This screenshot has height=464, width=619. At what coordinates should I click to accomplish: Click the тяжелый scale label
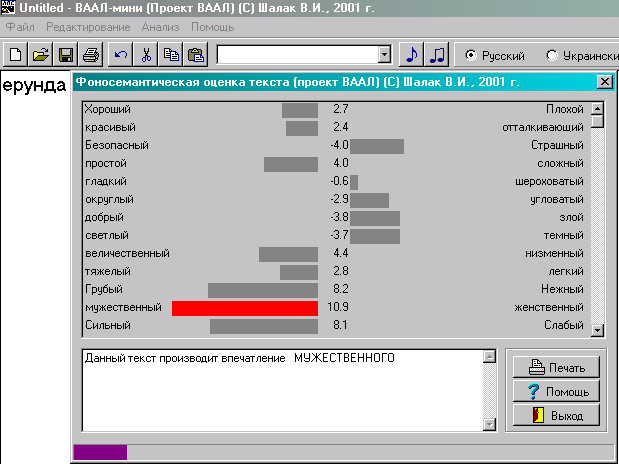click(107, 272)
